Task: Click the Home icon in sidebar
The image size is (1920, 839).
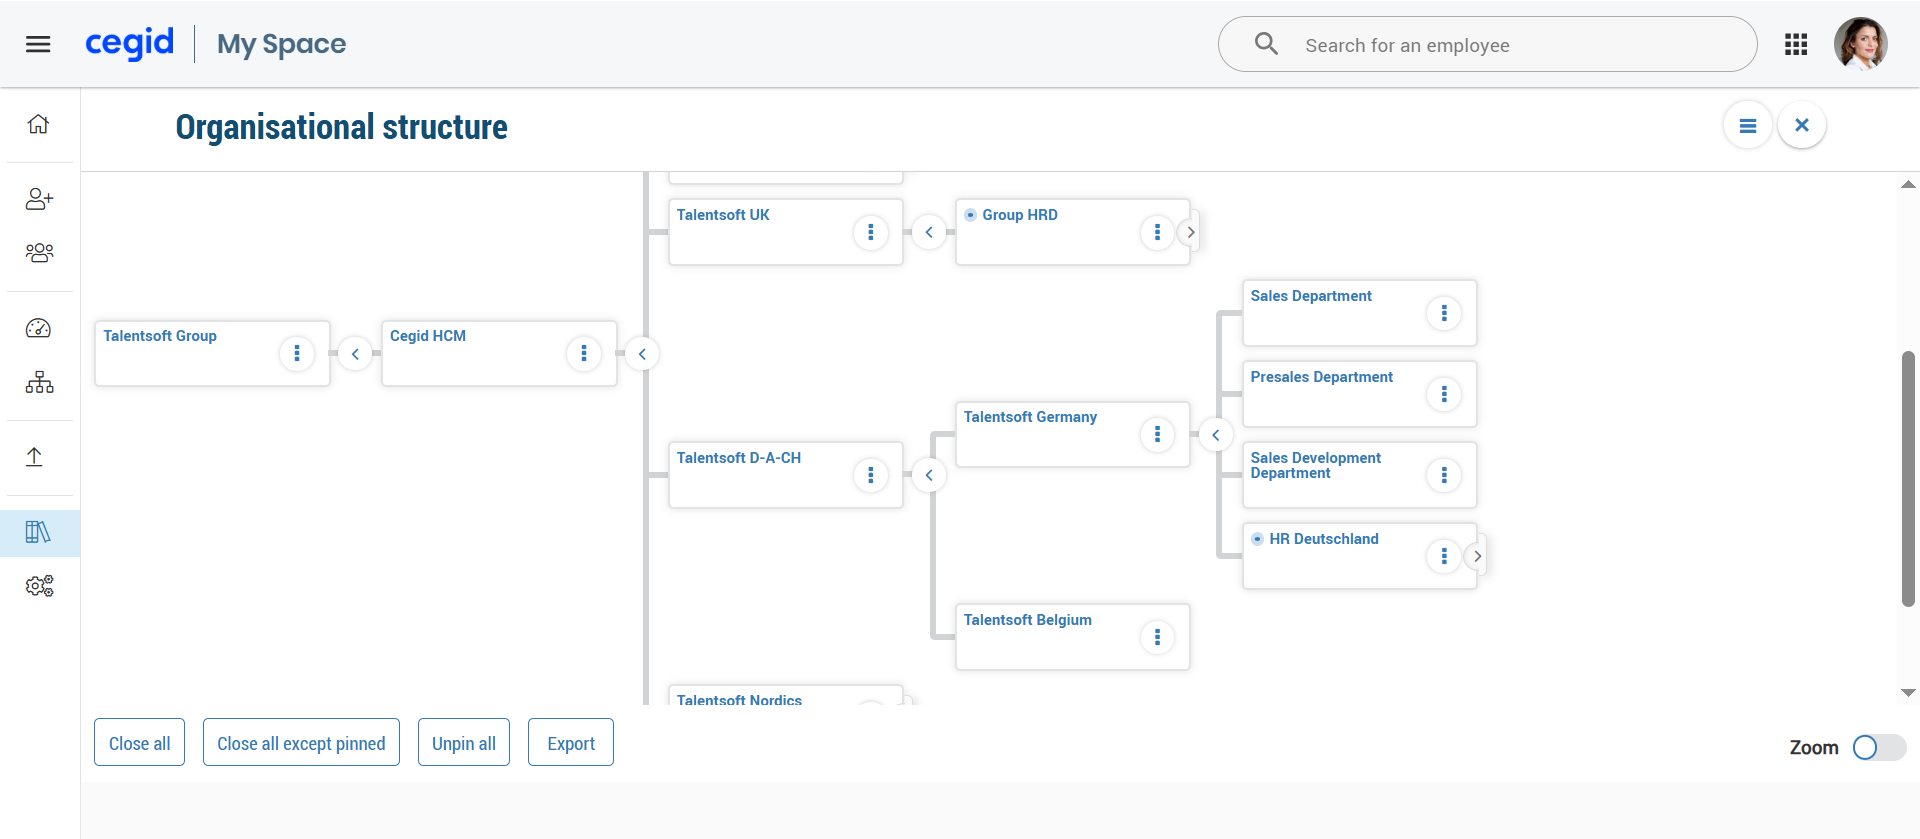Action: click(x=38, y=124)
